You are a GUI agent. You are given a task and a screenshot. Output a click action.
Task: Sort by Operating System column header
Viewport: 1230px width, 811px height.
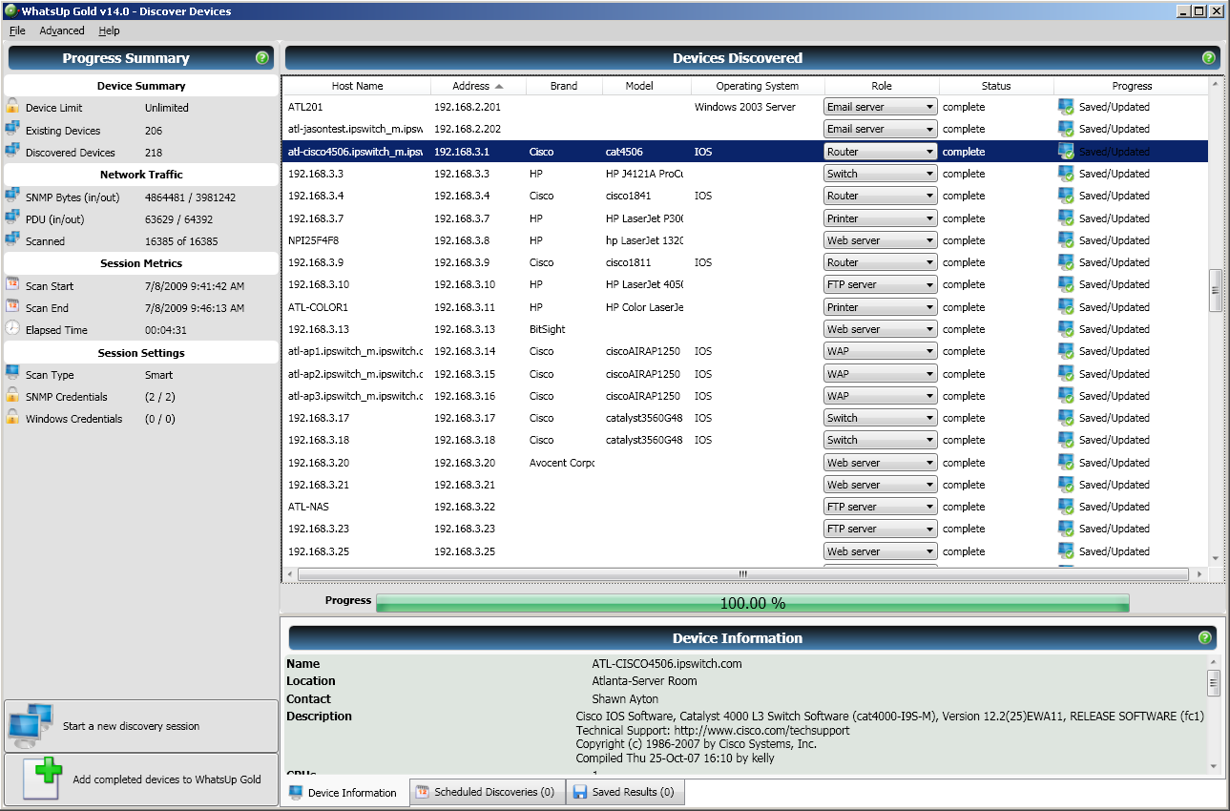[757, 86]
